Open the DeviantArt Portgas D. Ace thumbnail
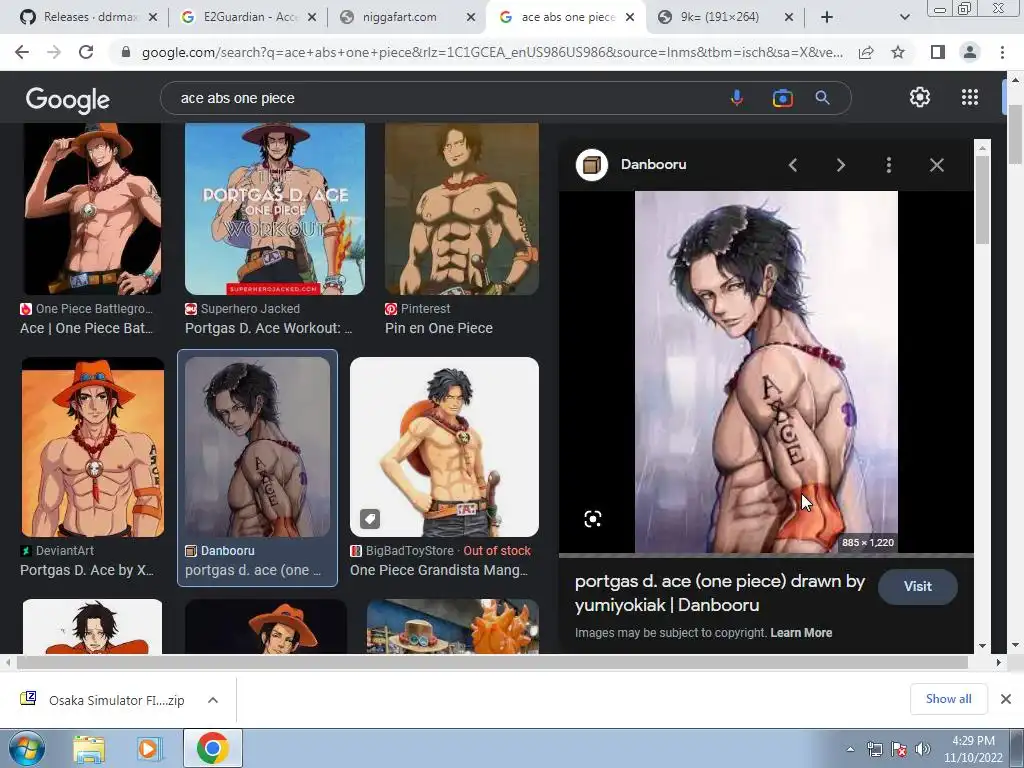 click(93, 447)
